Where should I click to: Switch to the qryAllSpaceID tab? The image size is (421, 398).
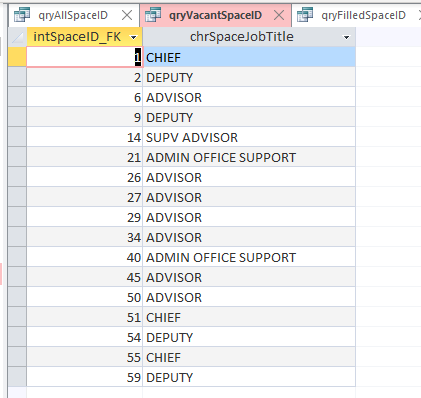73,15
